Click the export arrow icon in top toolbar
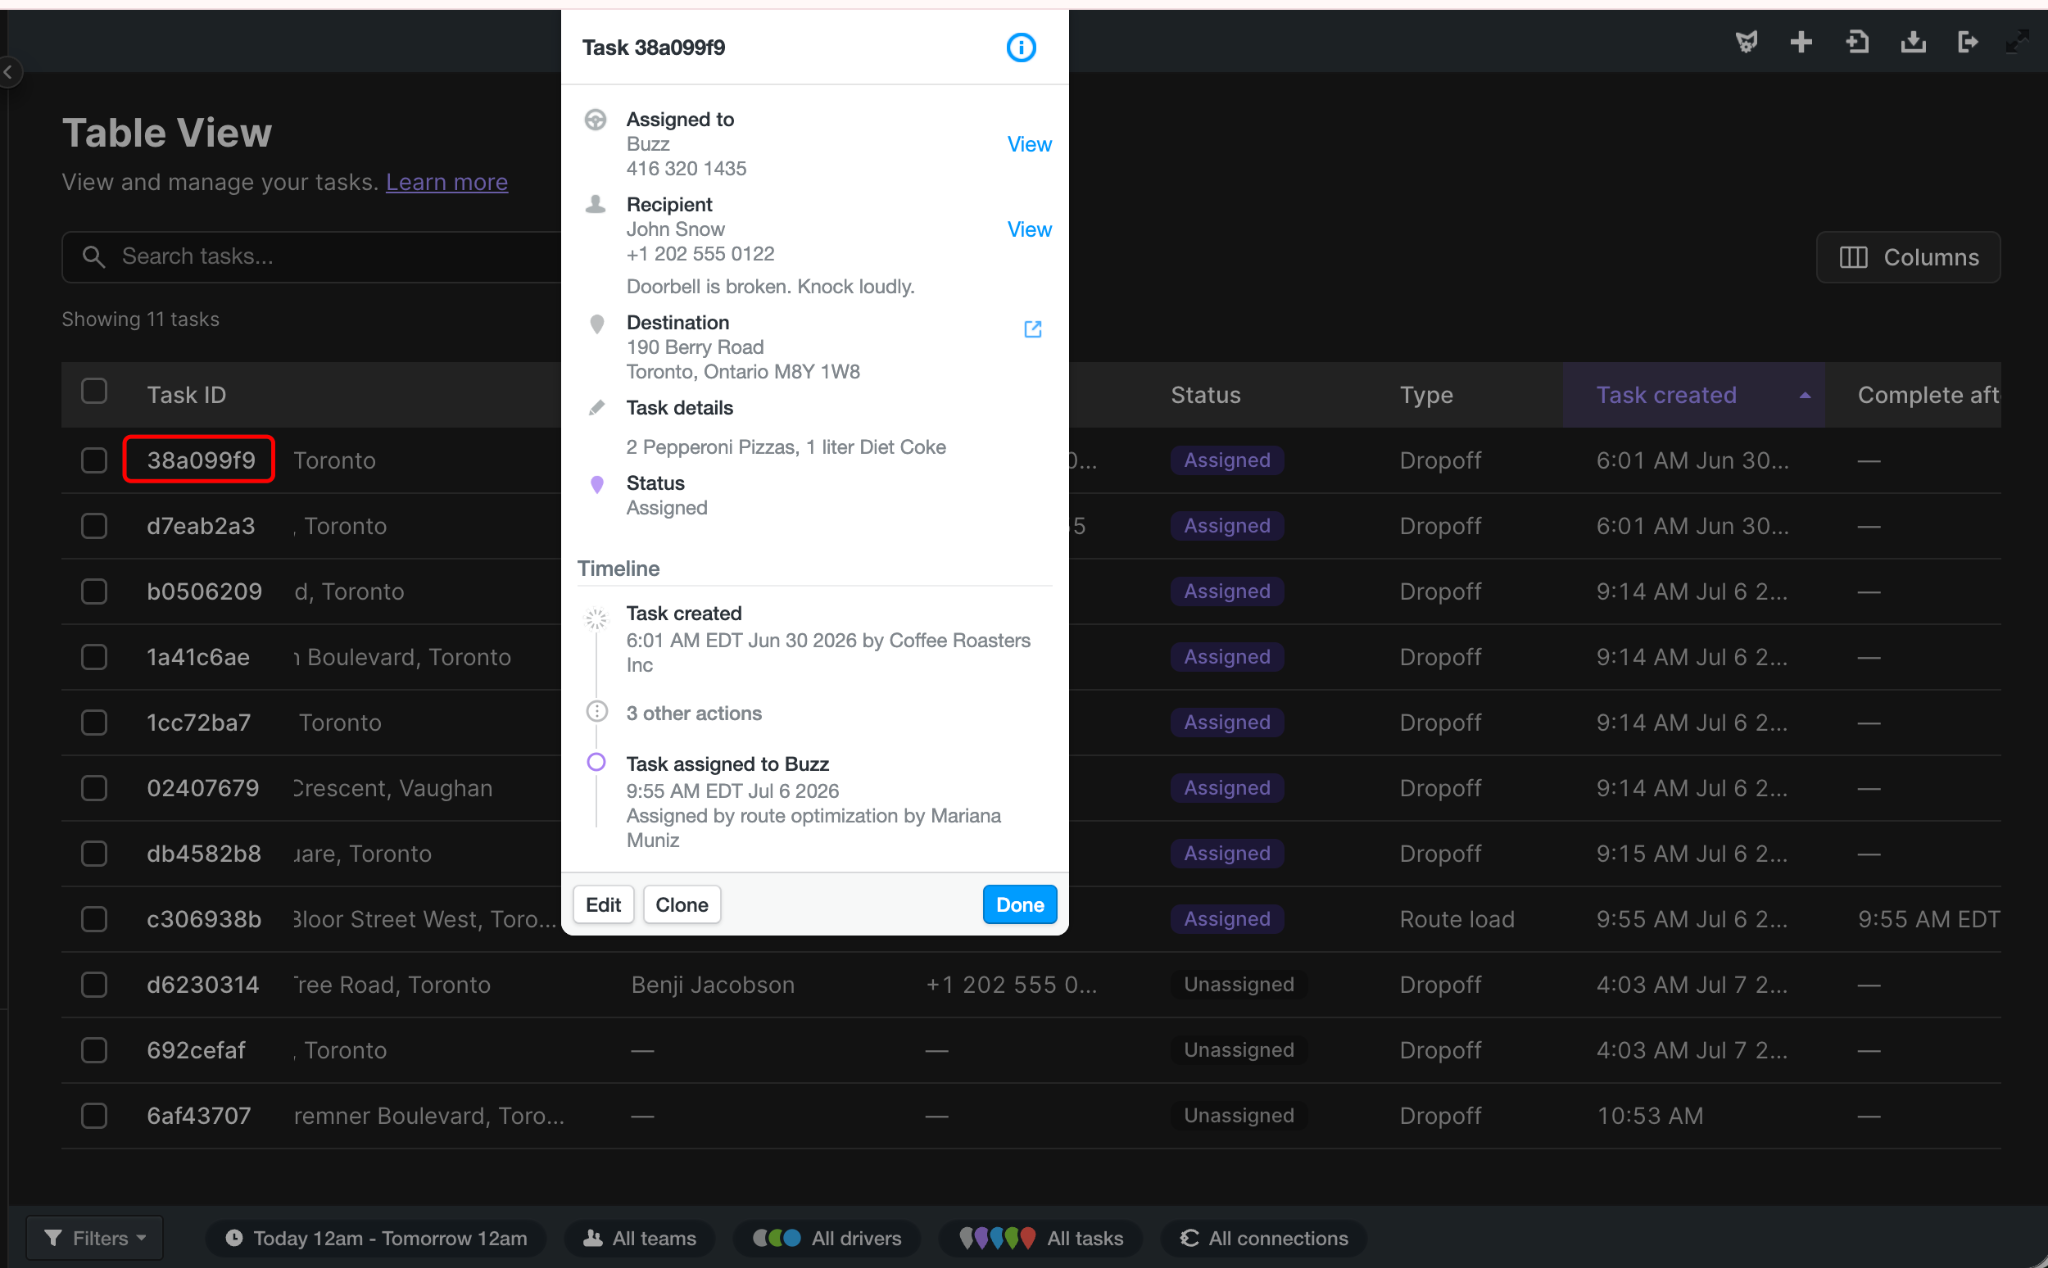 tap(1967, 42)
